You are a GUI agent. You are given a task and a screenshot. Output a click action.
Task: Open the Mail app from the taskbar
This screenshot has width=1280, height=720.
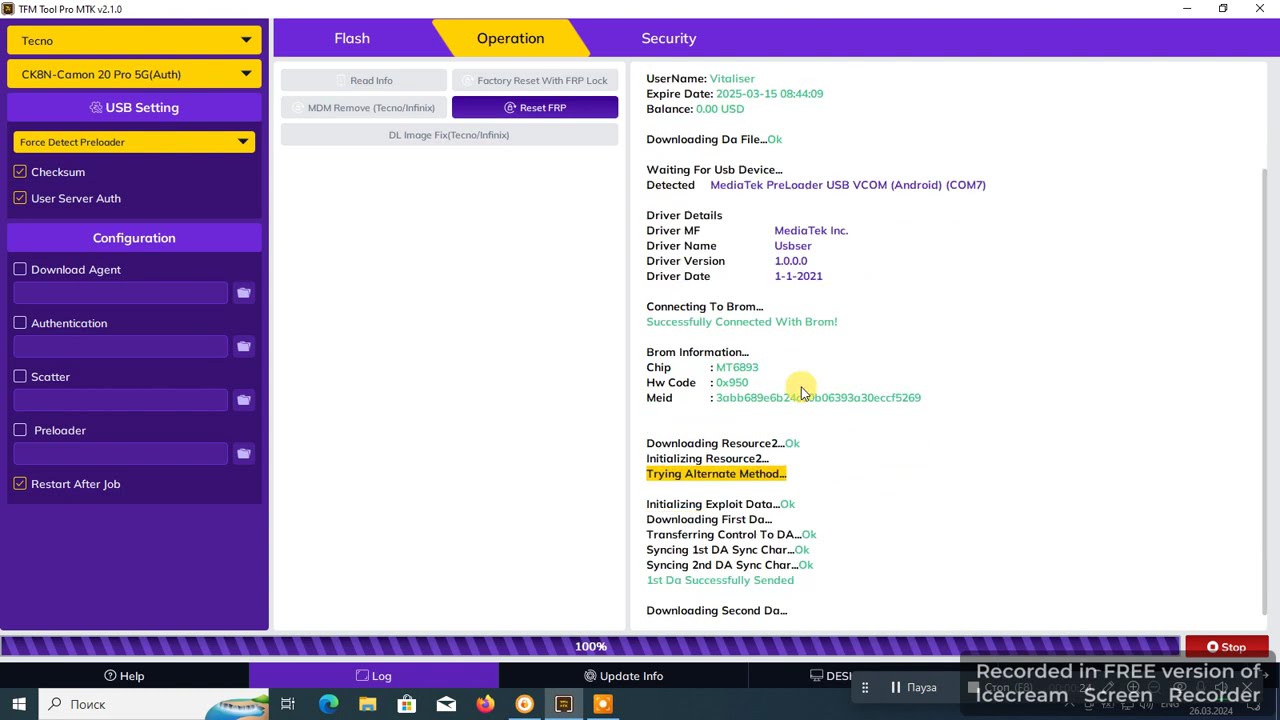point(446,704)
